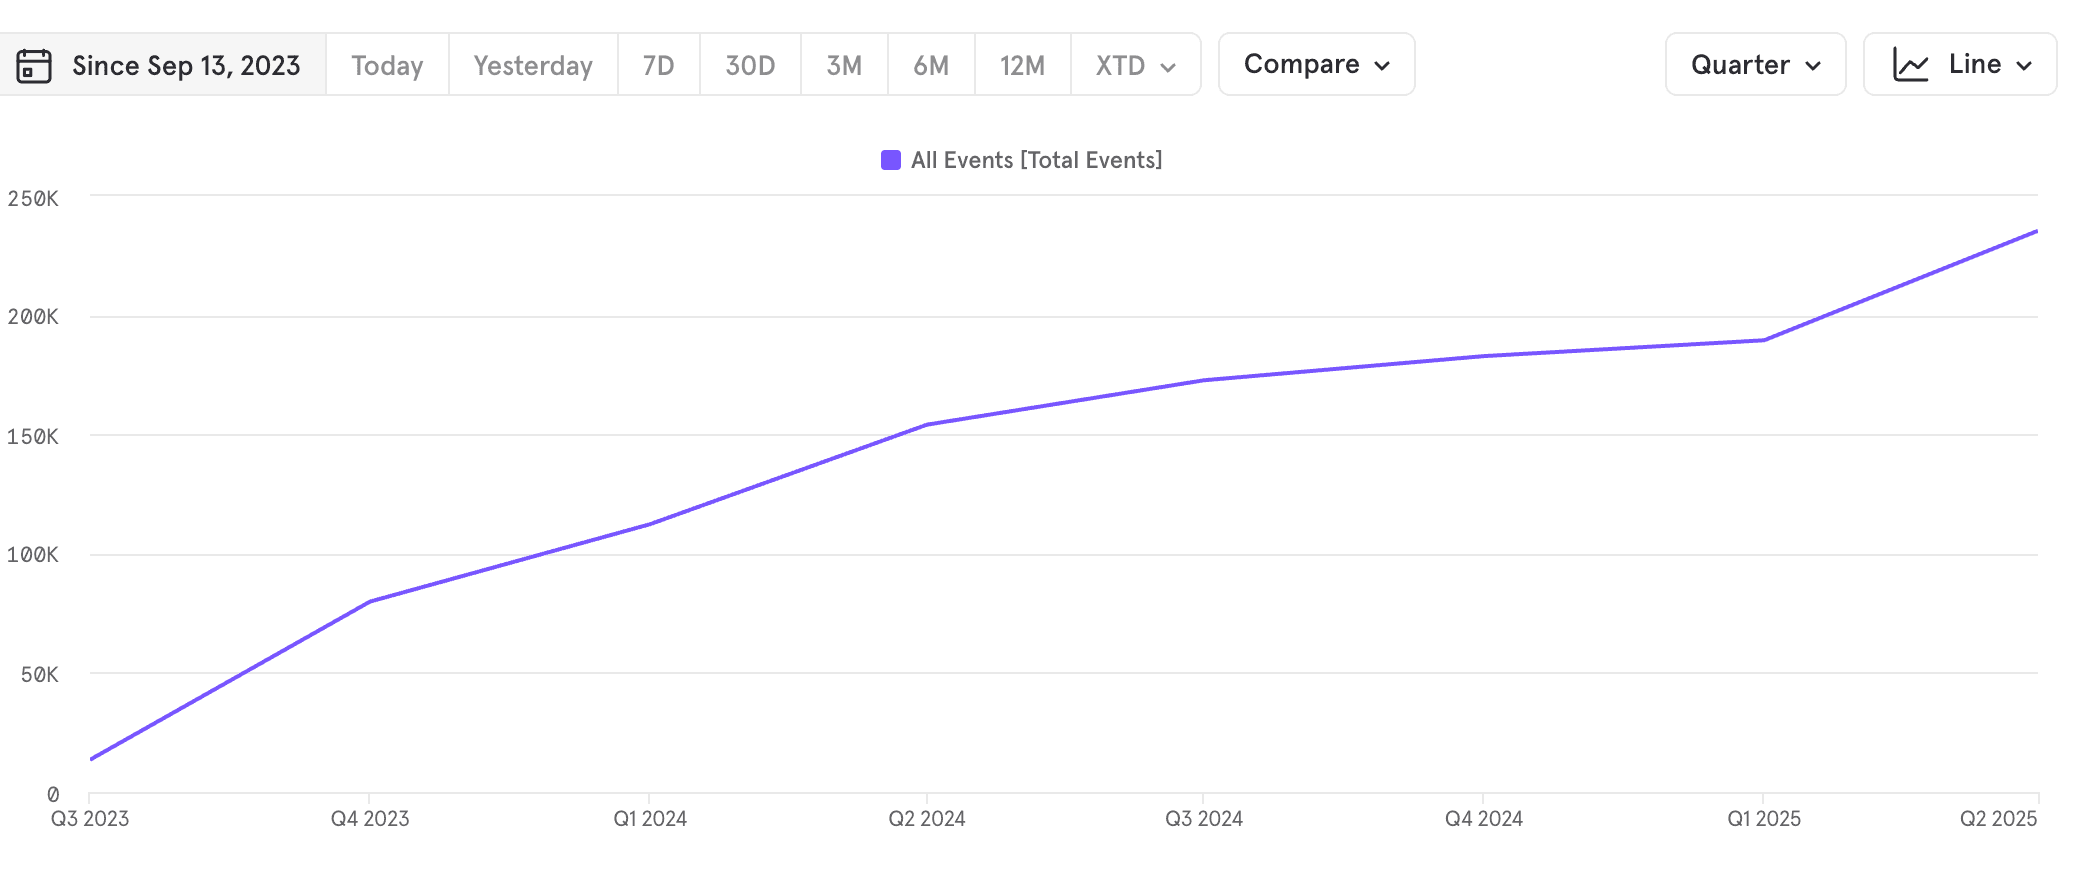The width and height of the screenshot is (2100, 870).
Task: Click the line data point at Q2 2024
Action: 927,424
